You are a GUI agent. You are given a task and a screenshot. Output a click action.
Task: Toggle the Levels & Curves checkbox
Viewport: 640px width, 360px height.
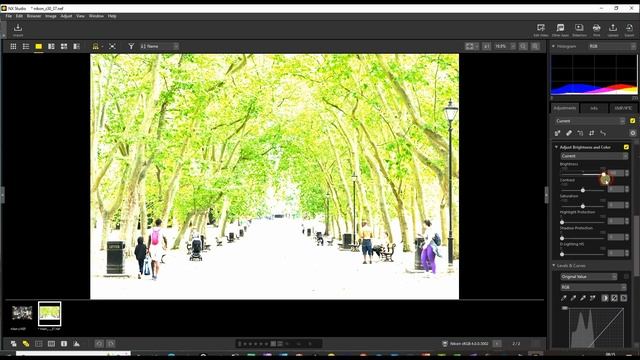coord(626,277)
